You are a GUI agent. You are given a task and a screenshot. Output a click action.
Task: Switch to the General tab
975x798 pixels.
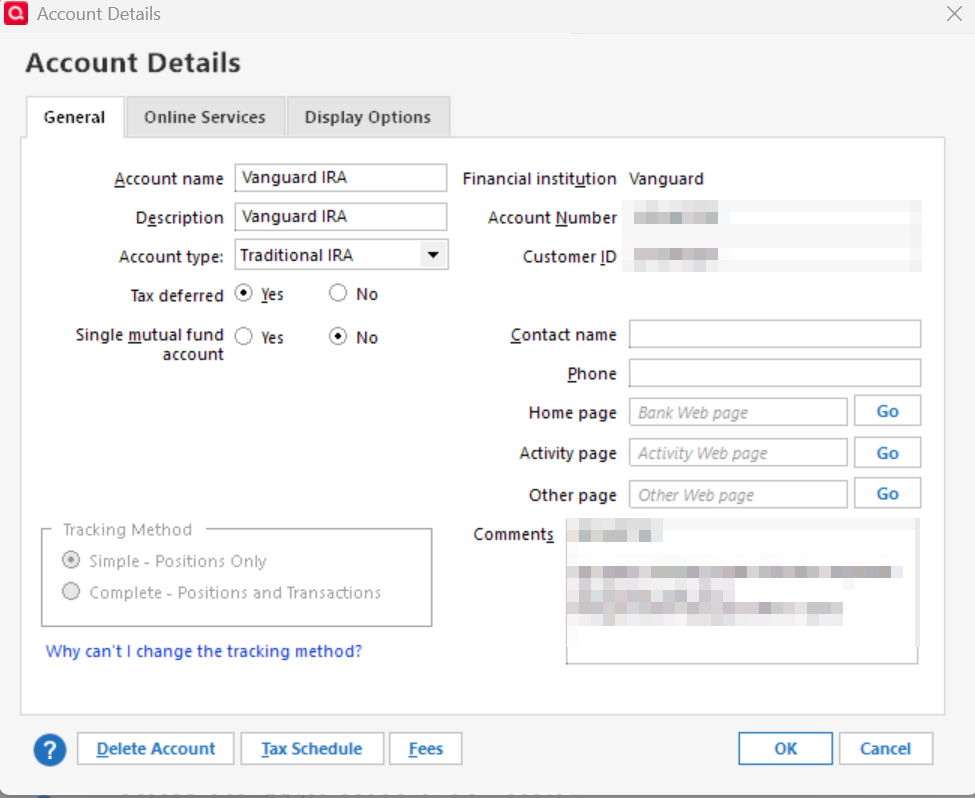[75, 117]
